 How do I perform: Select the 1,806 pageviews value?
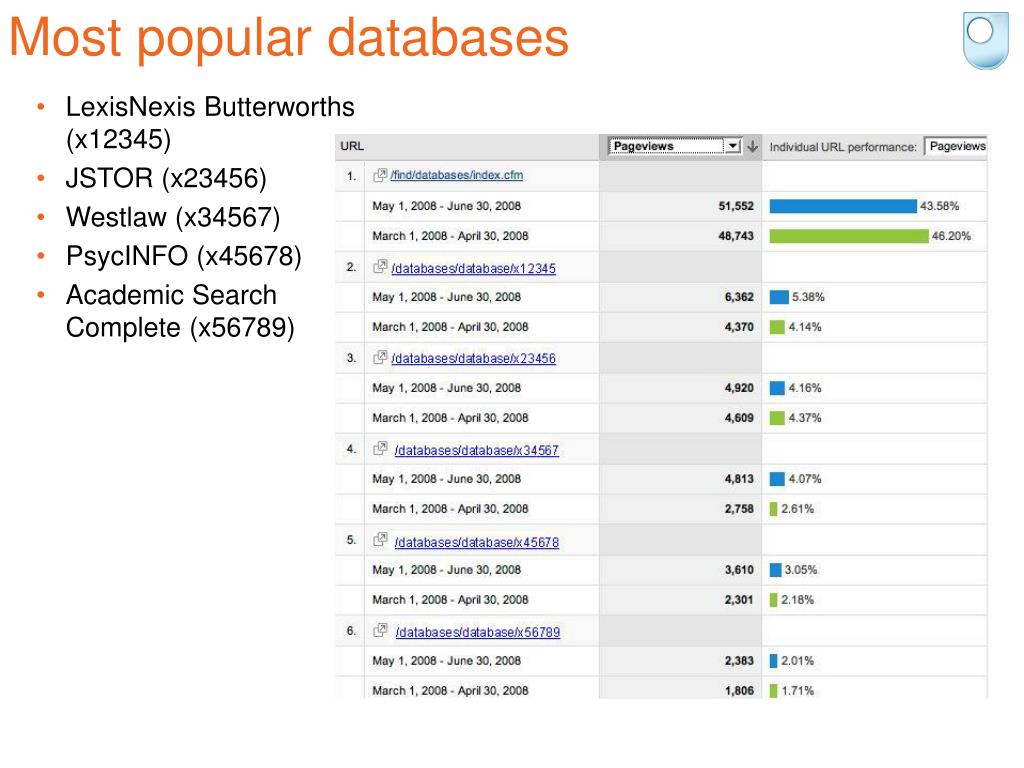pyautogui.click(x=739, y=690)
